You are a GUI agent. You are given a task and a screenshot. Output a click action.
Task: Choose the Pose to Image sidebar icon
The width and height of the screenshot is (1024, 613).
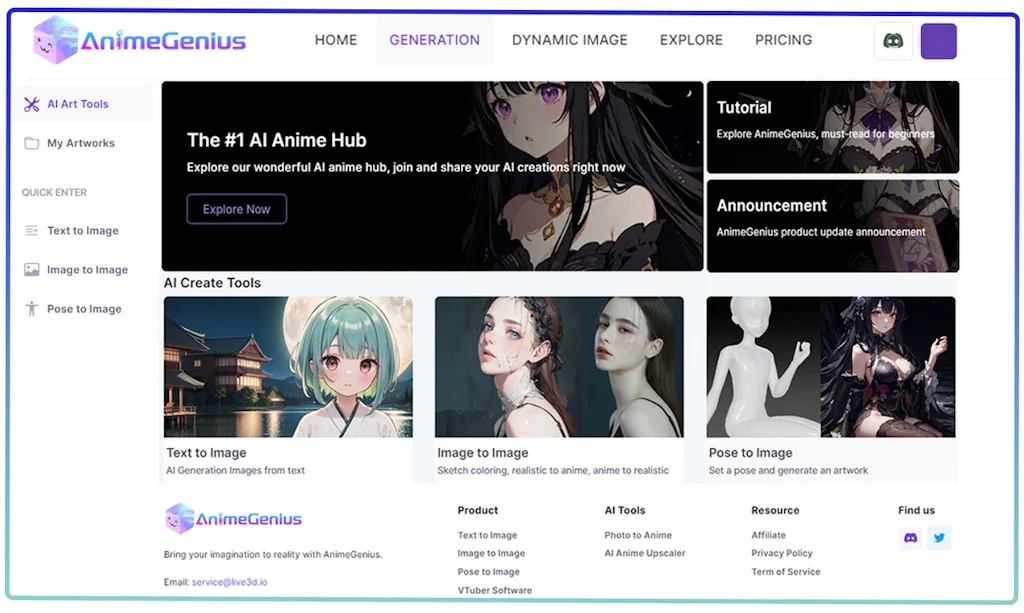tap(30, 308)
